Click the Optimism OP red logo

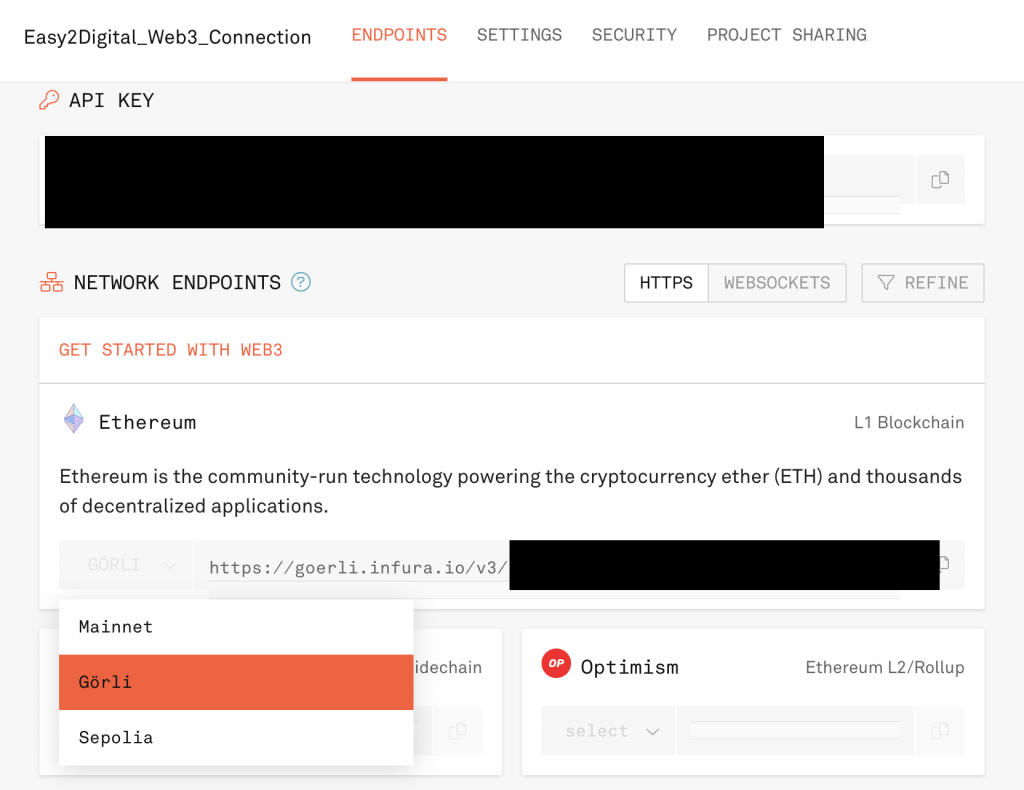(556, 663)
